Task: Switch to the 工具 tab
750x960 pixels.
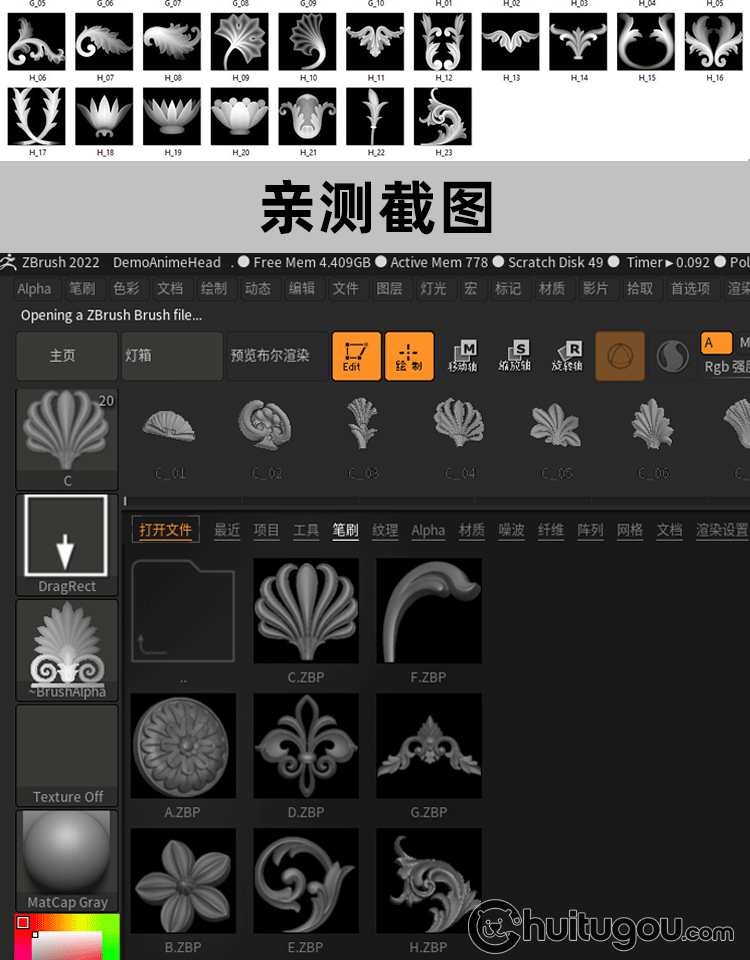Action: click(306, 530)
